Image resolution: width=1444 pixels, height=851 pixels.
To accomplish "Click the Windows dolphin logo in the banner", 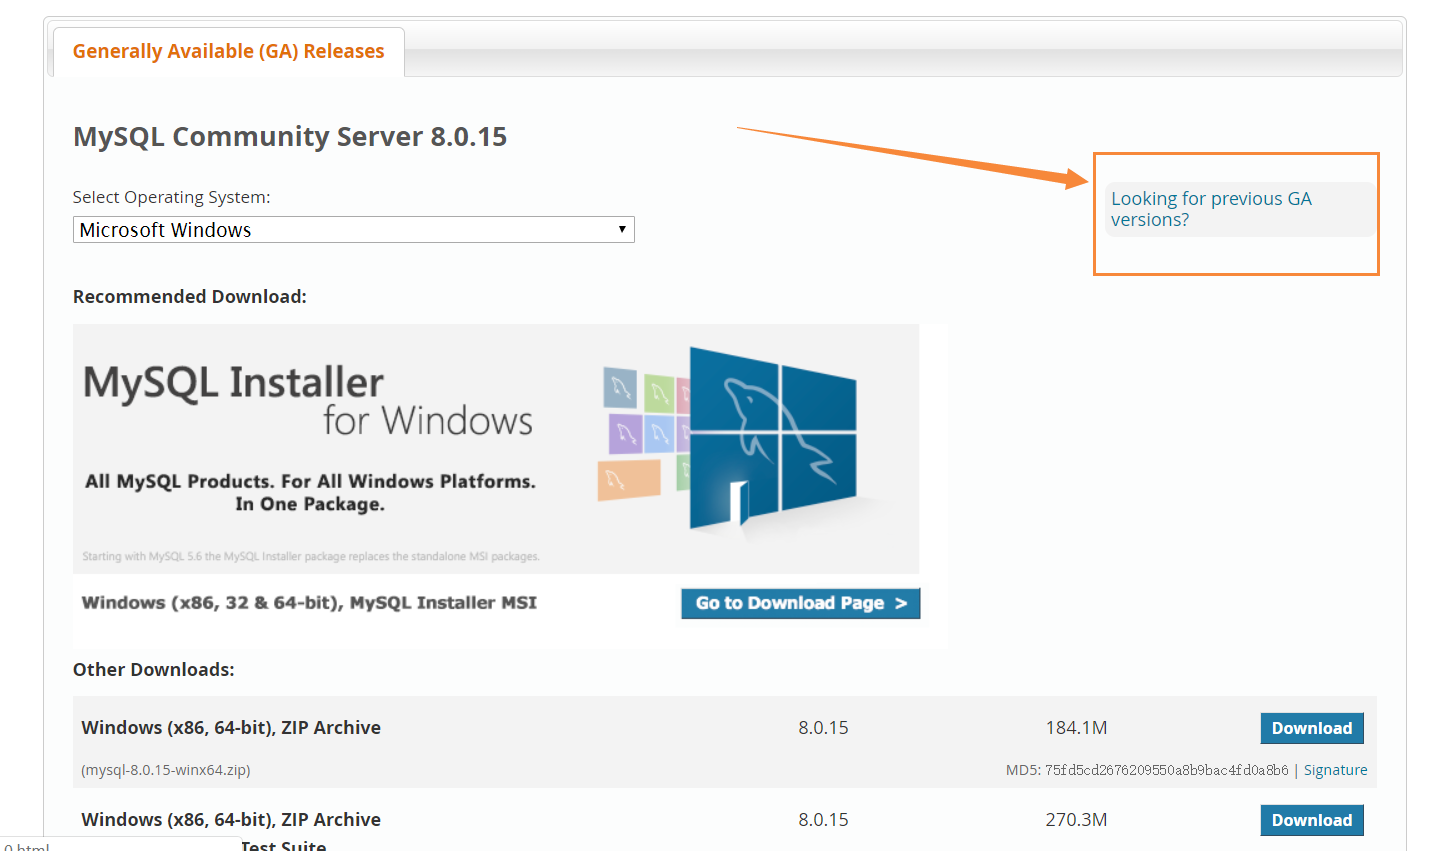I will click(772, 437).
